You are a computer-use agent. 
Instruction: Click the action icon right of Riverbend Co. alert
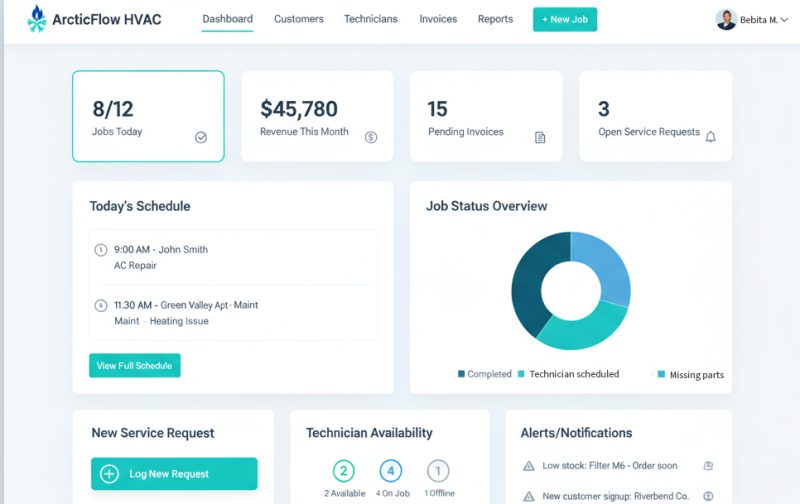tap(708, 496)
